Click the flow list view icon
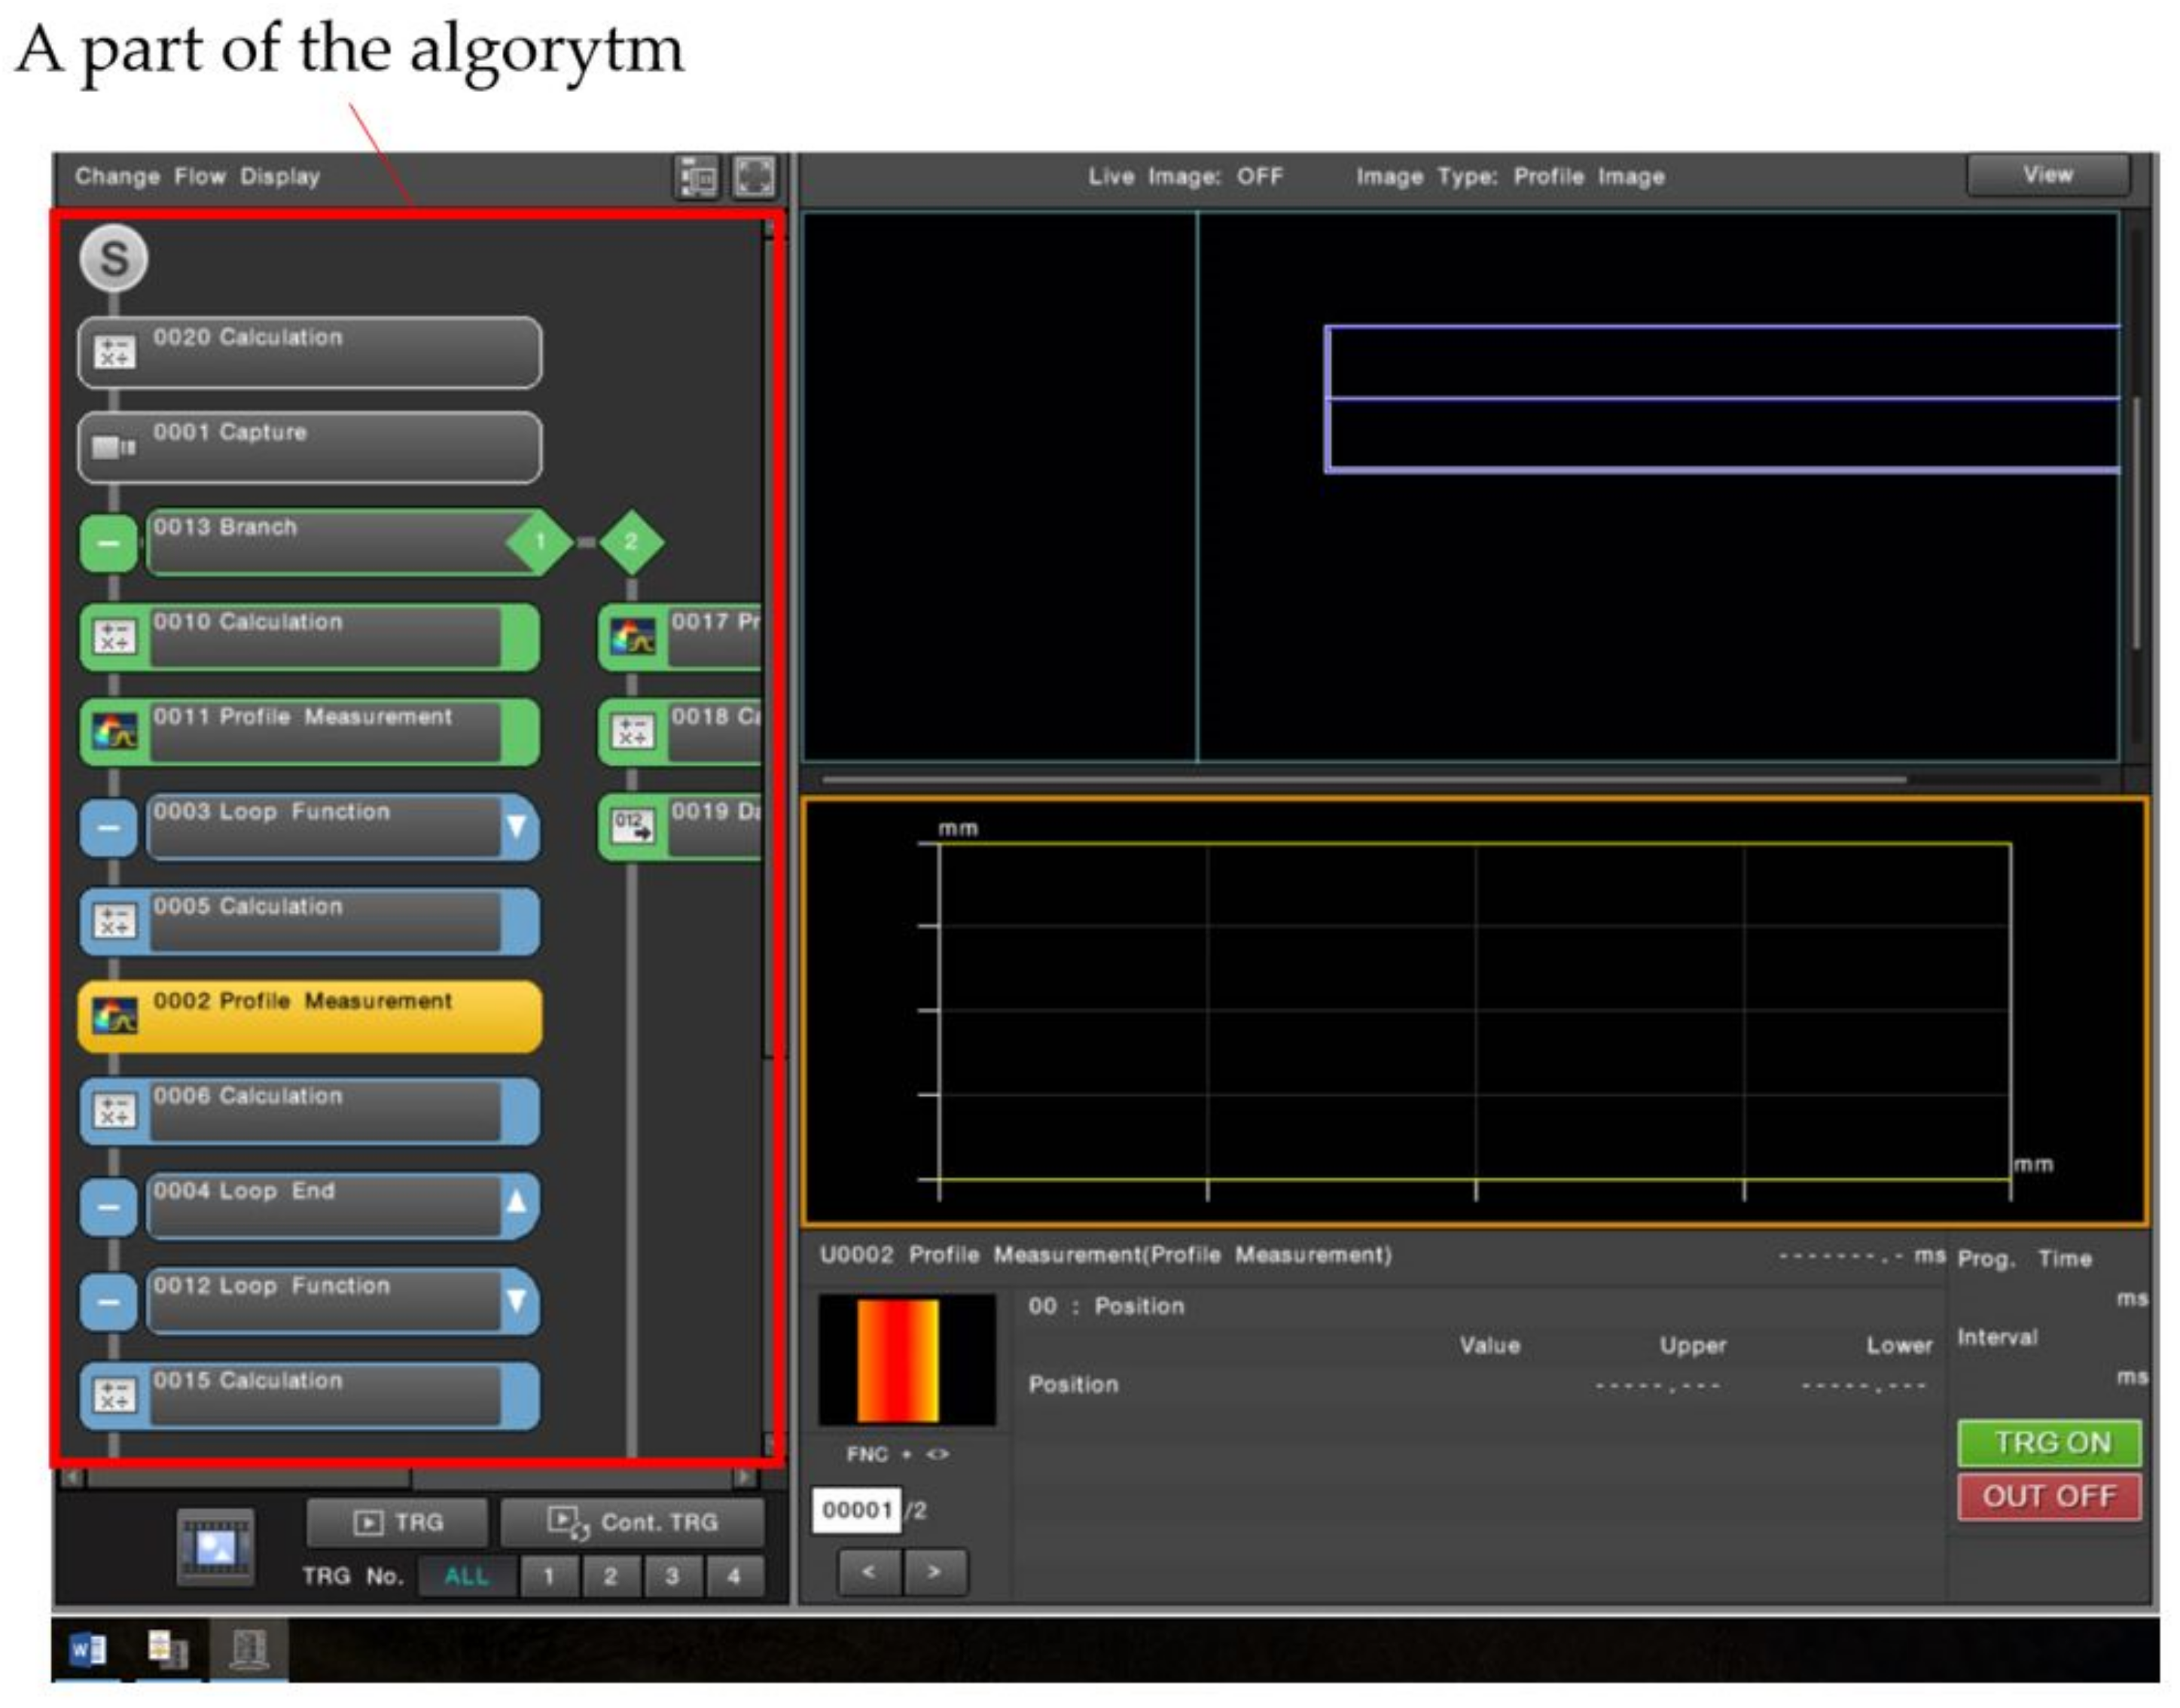 (x=697, y=178)
